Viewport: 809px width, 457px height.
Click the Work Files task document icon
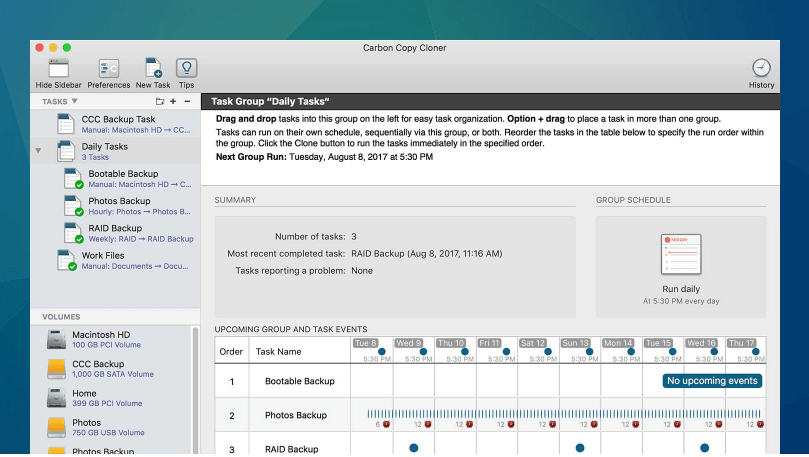(x=67, y=260)
